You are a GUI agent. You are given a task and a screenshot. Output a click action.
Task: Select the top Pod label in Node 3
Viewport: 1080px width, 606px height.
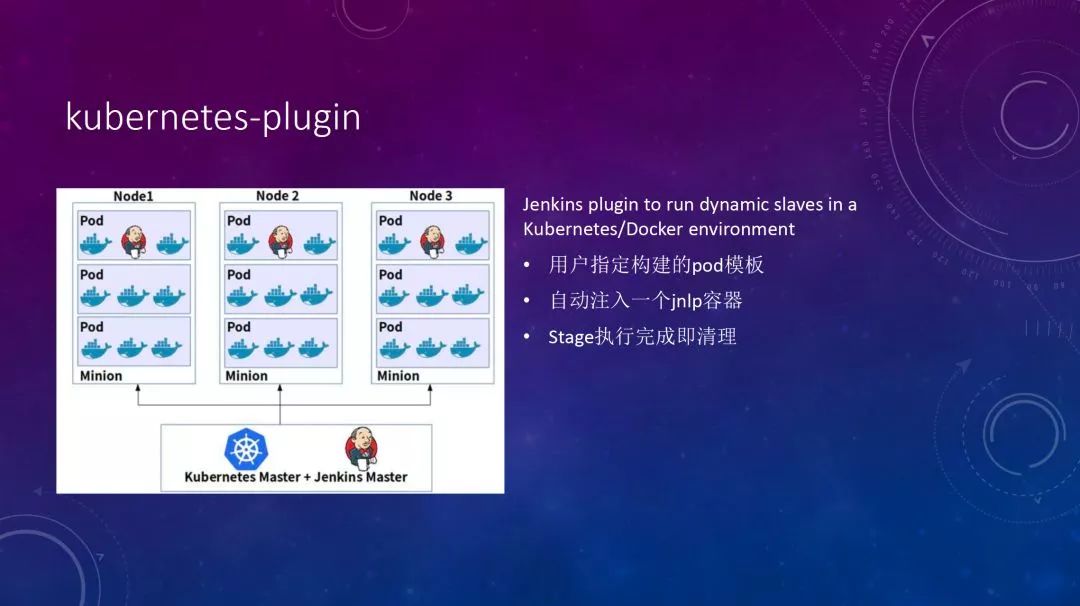click(391, 221)
